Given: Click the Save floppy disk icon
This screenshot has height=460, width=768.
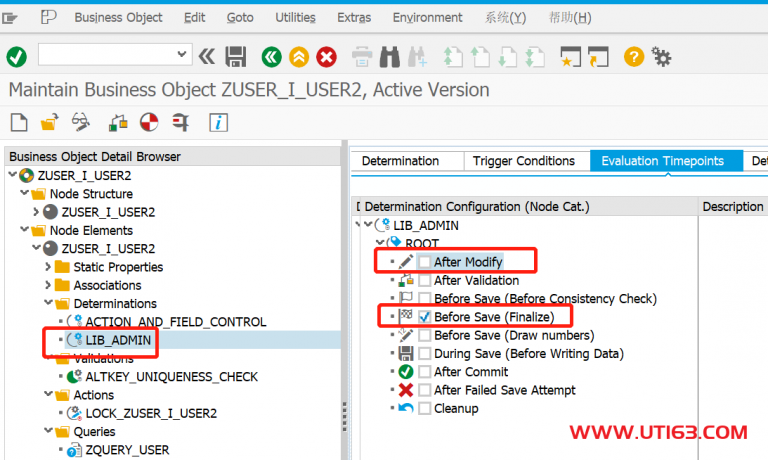Looking at the screenshot, I should [x=236, y=56].
